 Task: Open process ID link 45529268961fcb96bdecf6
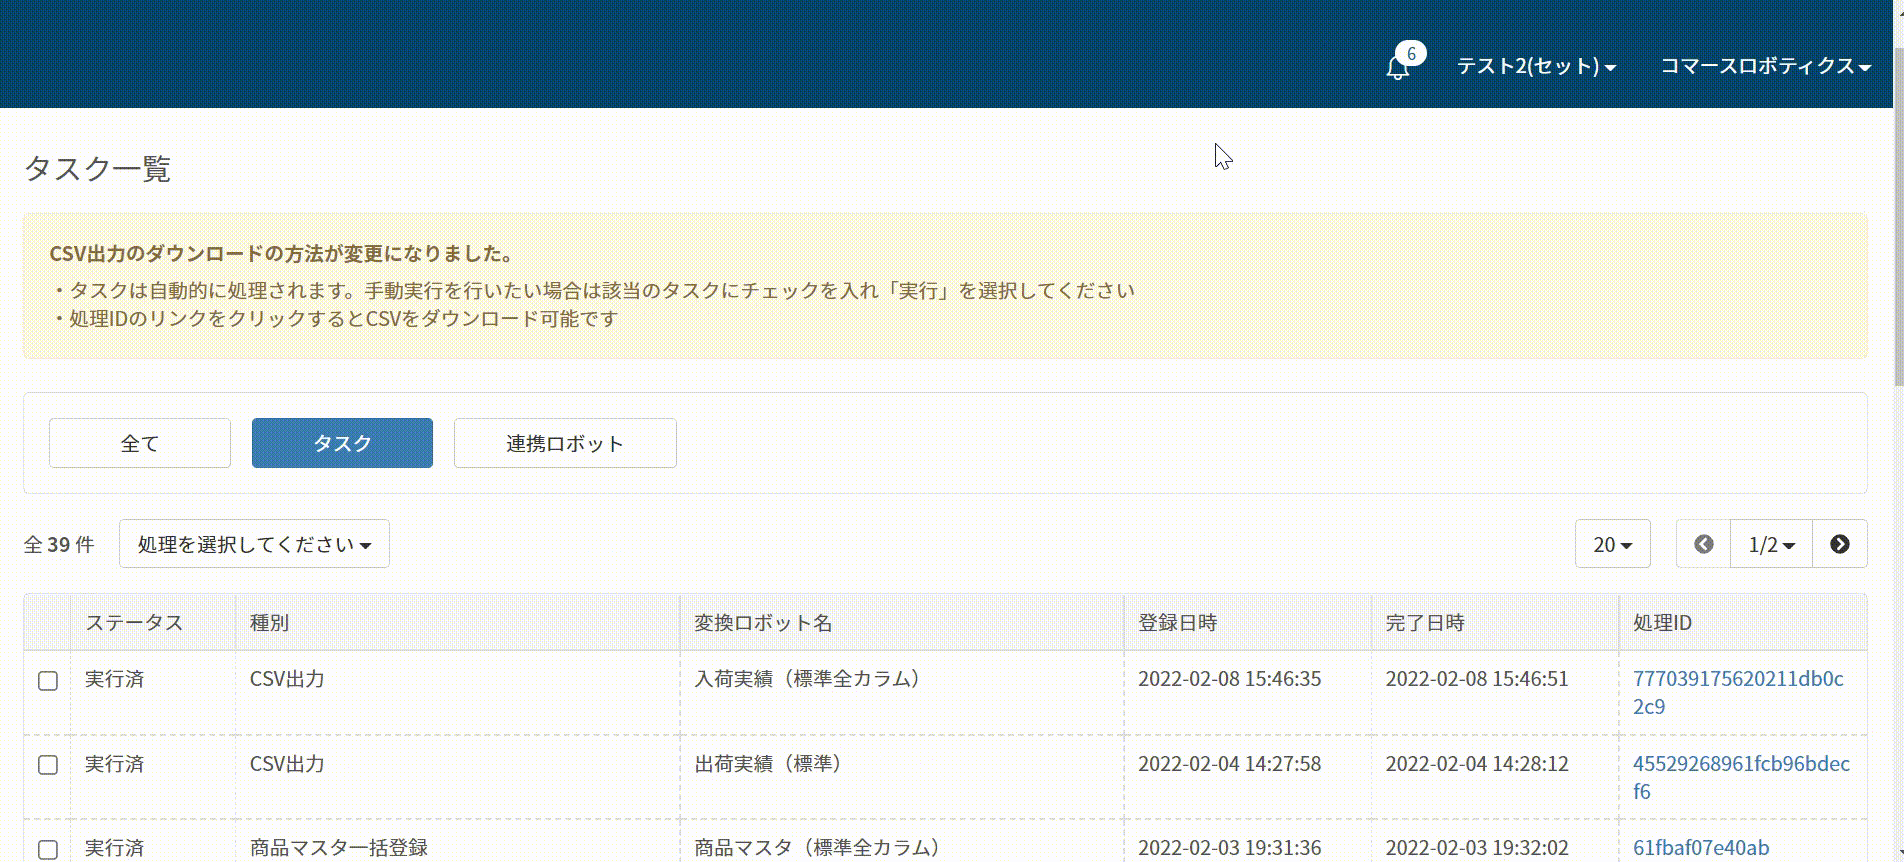(x=1741, y=777)
